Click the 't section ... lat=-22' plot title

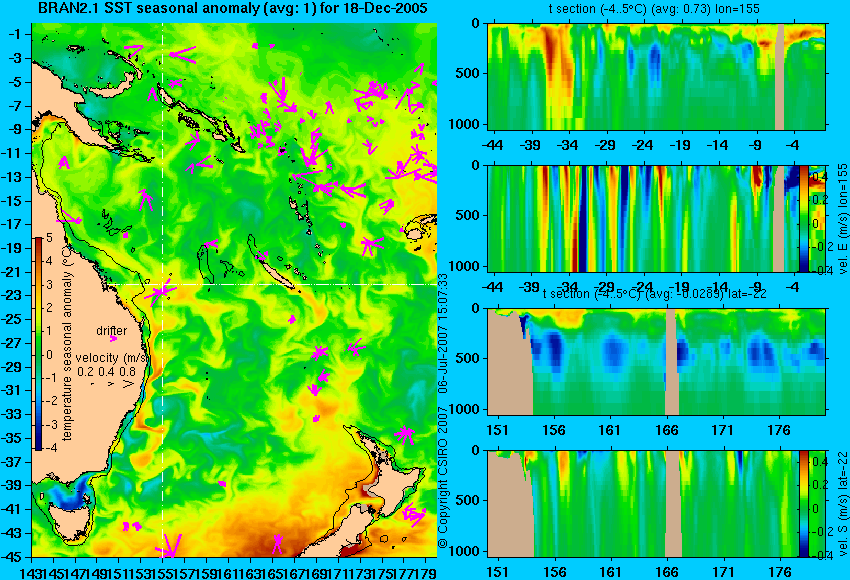[653, 294]
